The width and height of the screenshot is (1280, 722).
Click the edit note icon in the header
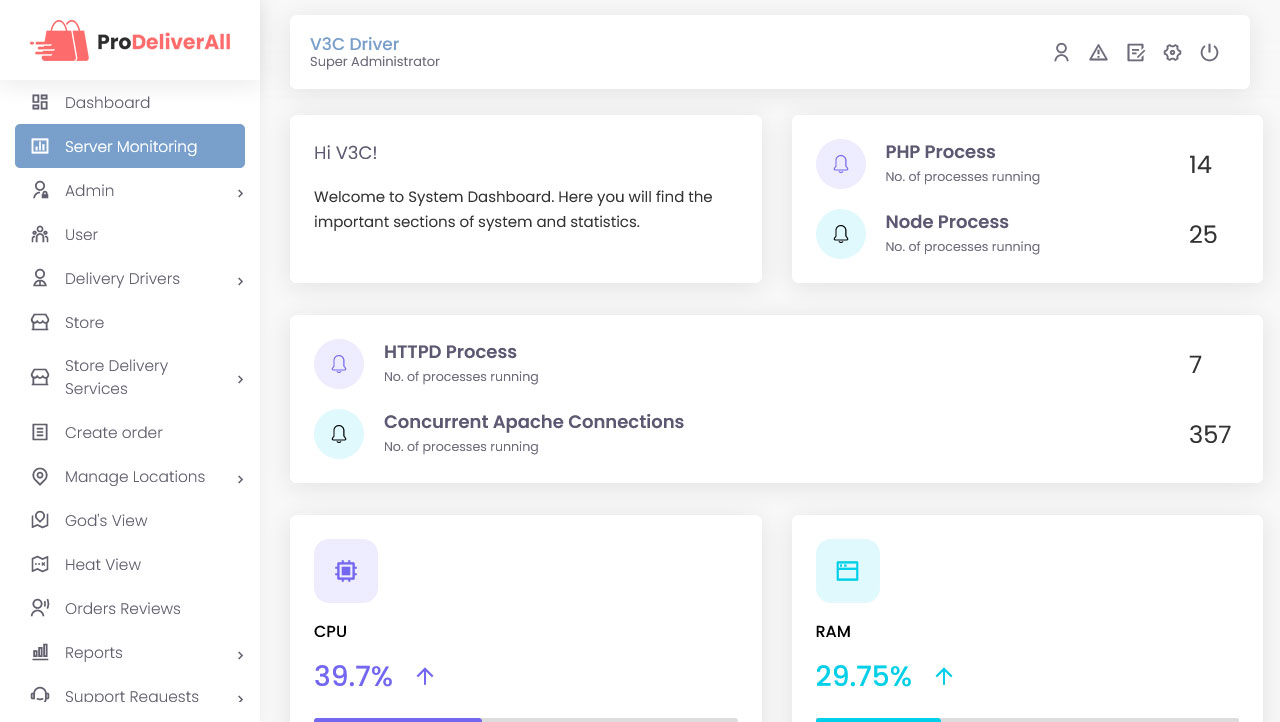point(1135,52)
